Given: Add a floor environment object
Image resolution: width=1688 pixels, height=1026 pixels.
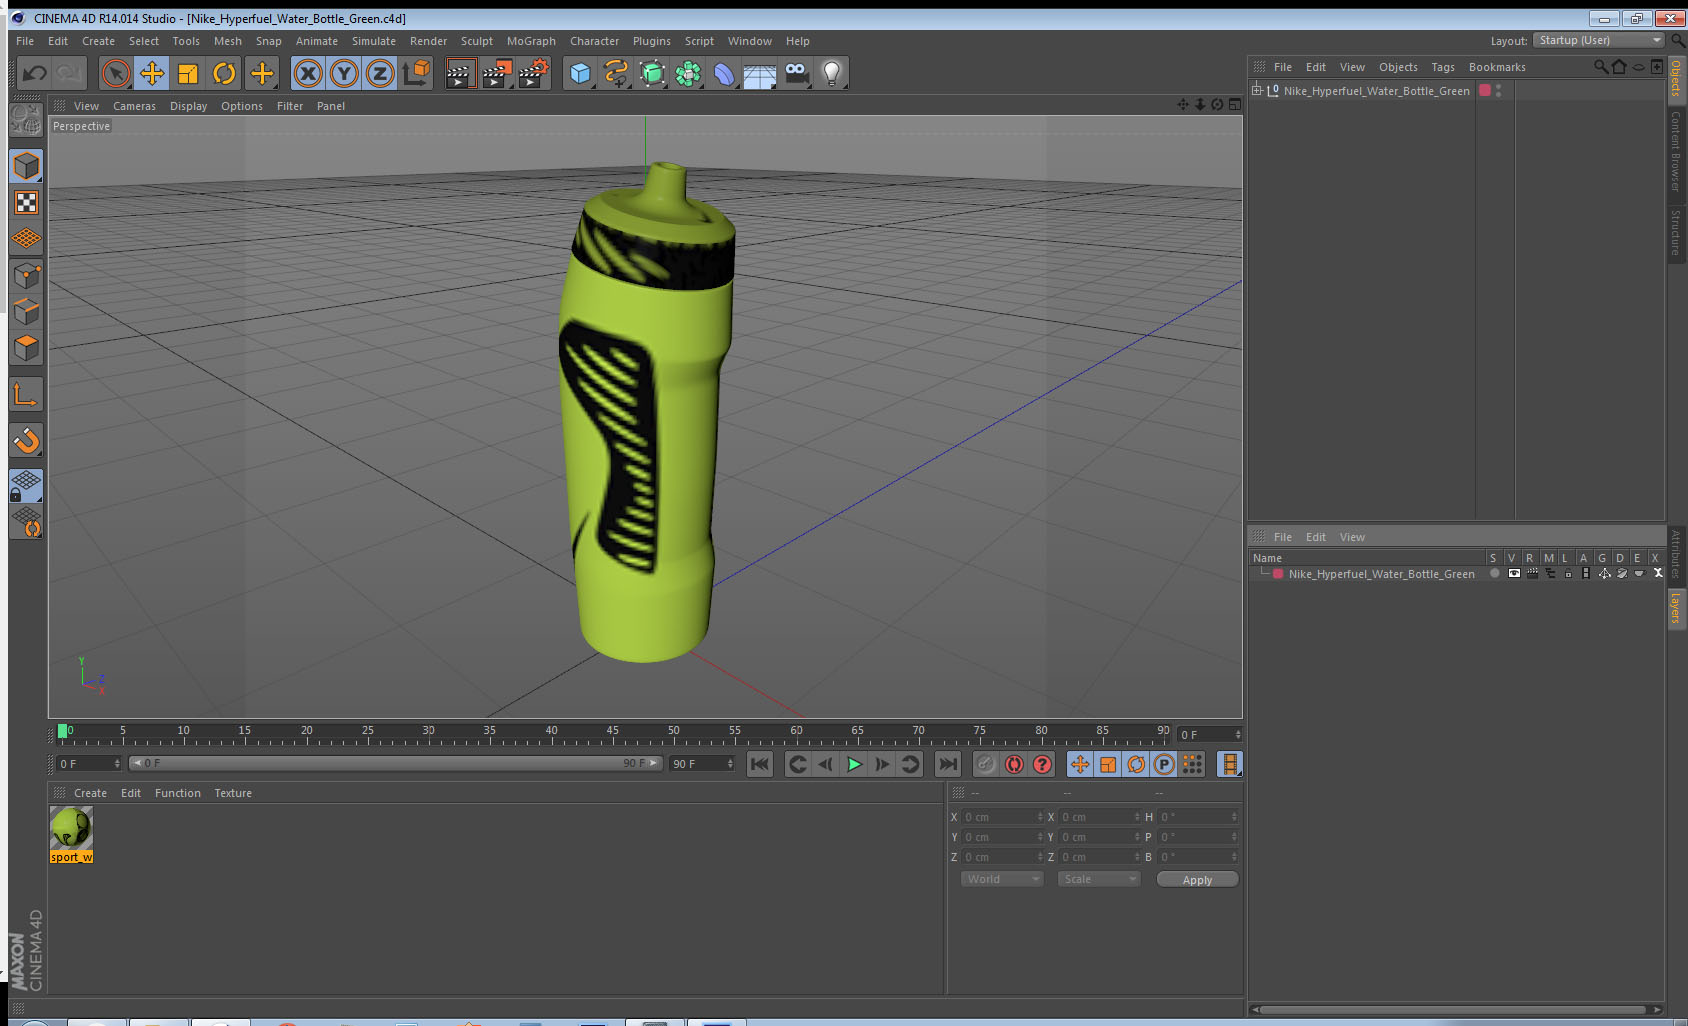Looking at the screenshot, I should 760,73.
